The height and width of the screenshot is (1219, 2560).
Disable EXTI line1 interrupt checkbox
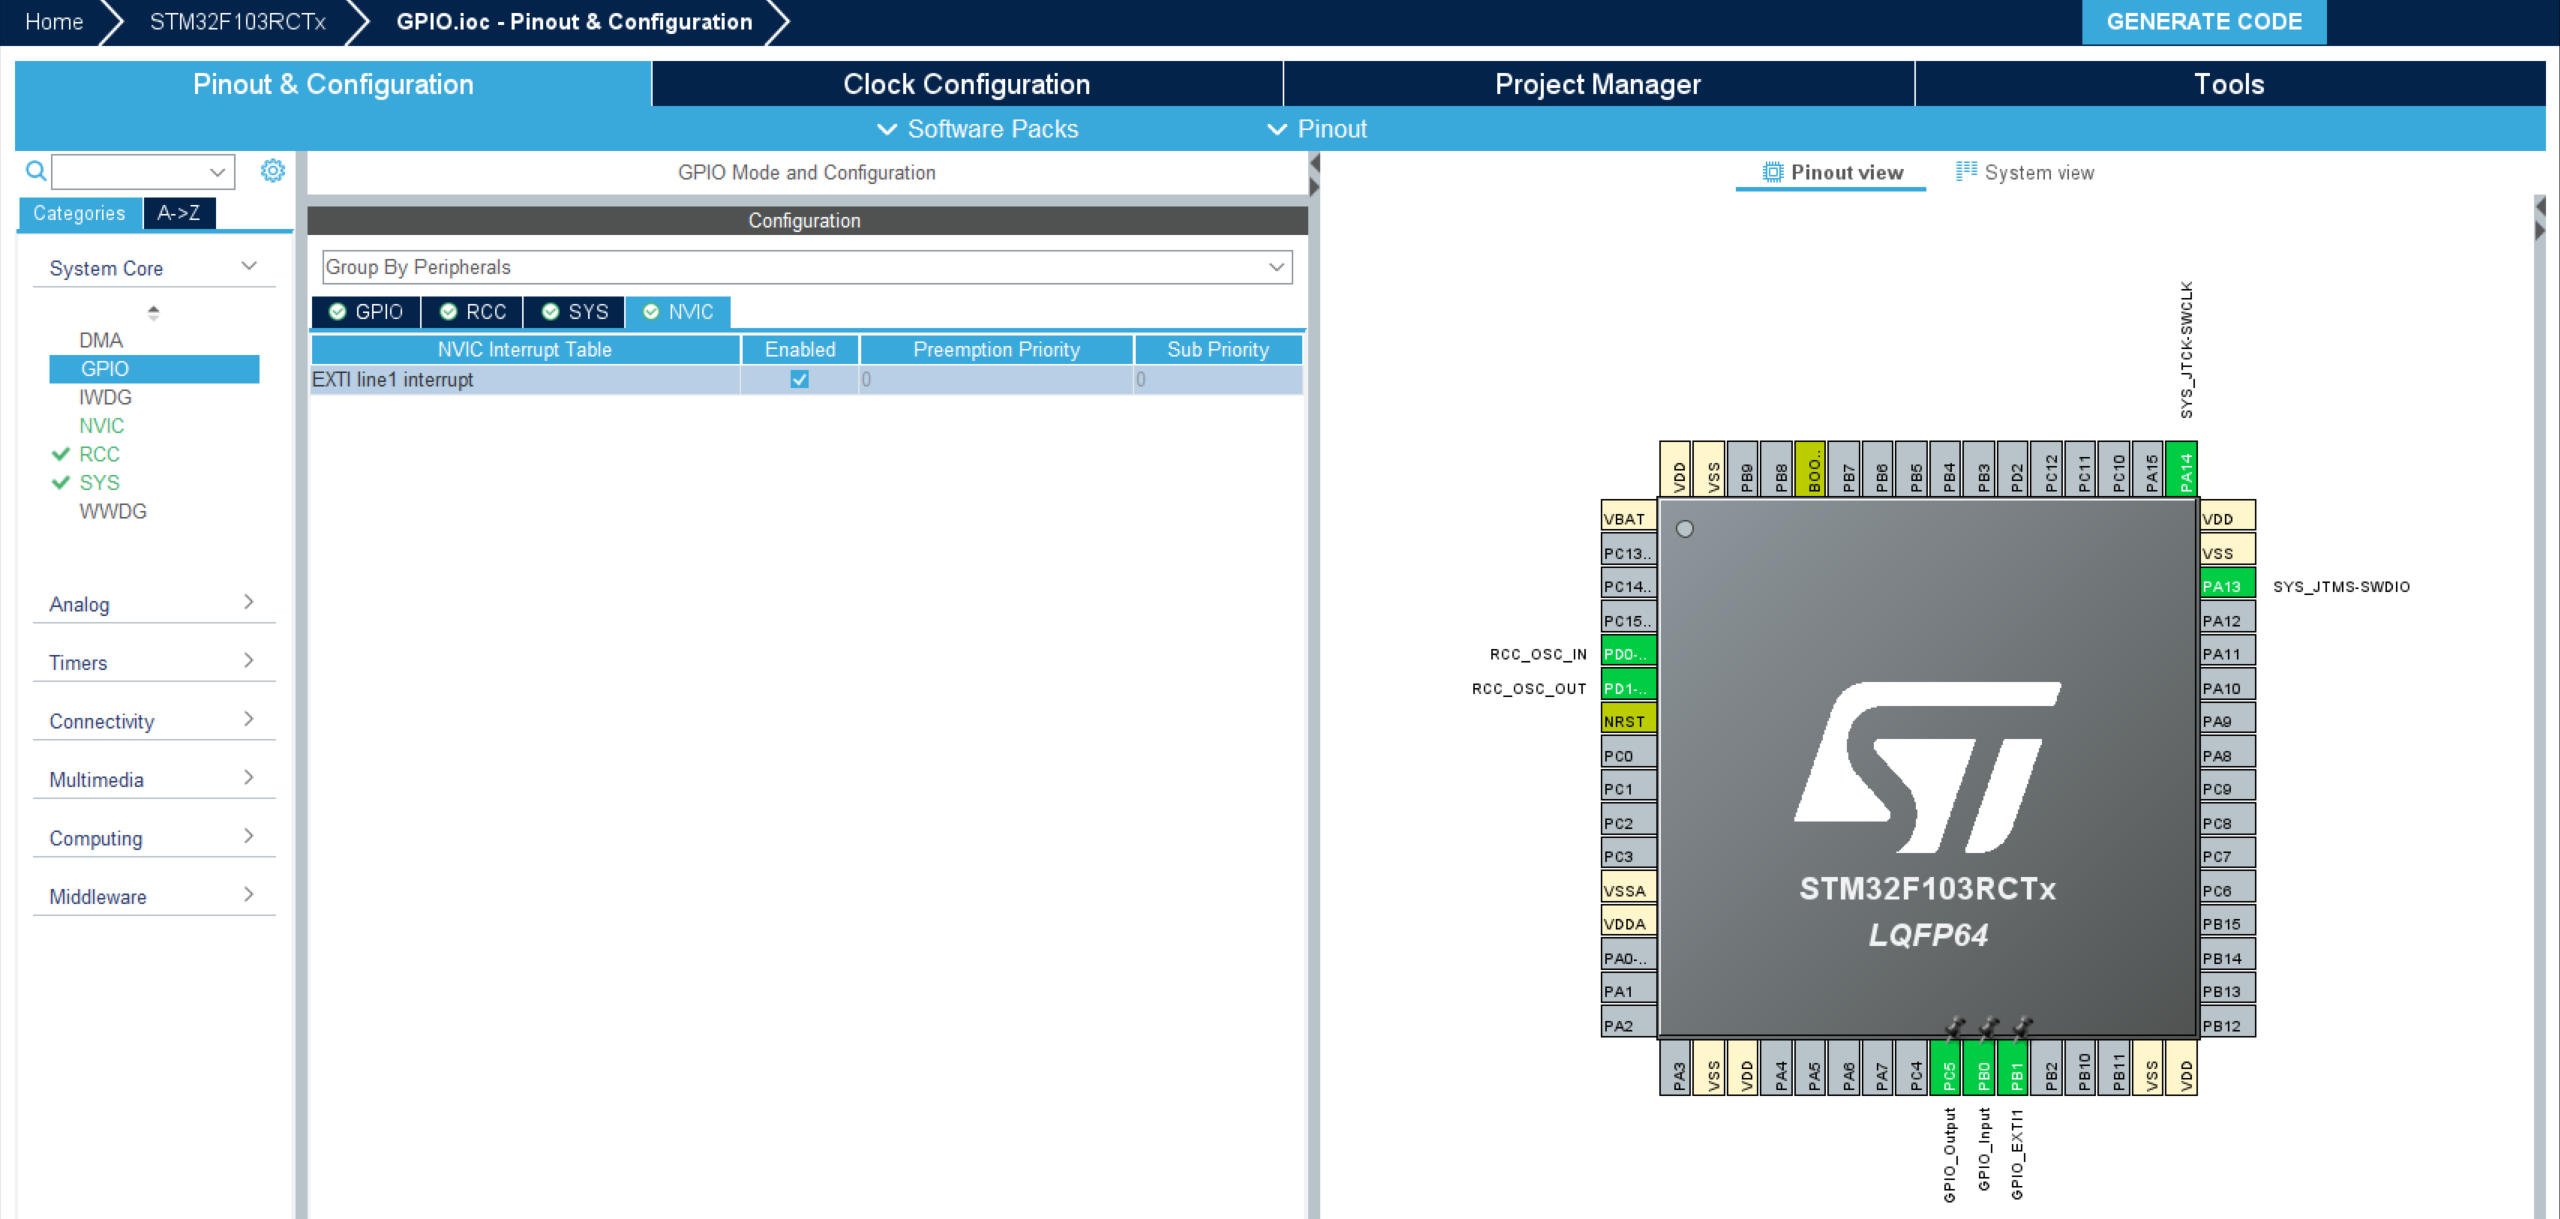point(799,379)
